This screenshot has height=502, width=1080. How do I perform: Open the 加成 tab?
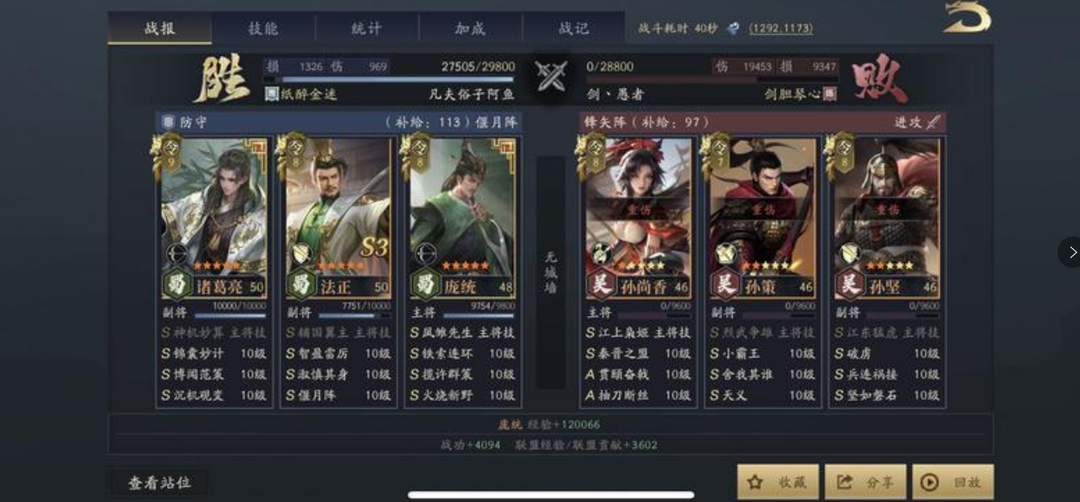point(470,28)
